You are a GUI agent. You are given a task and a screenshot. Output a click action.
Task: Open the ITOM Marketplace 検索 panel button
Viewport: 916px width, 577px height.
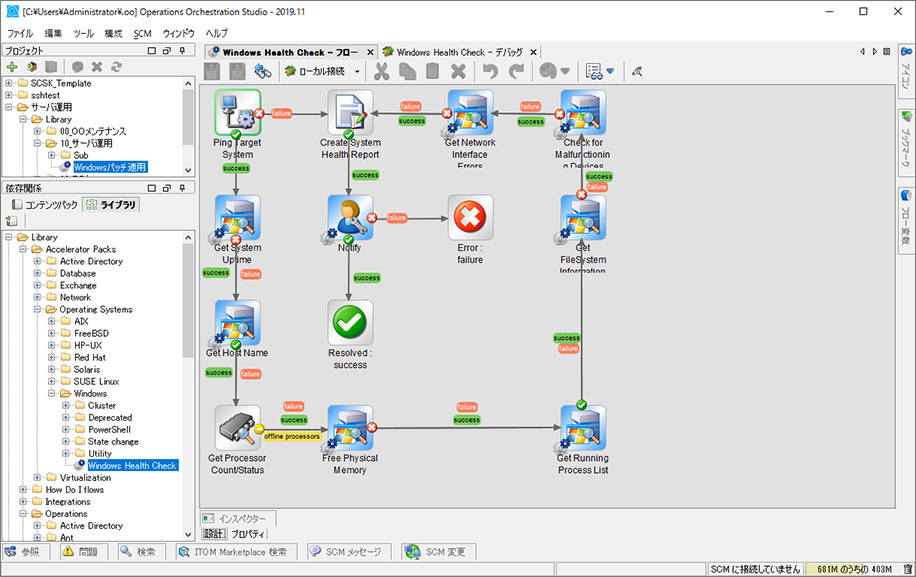pyautogui.click(x=235, y=552)
